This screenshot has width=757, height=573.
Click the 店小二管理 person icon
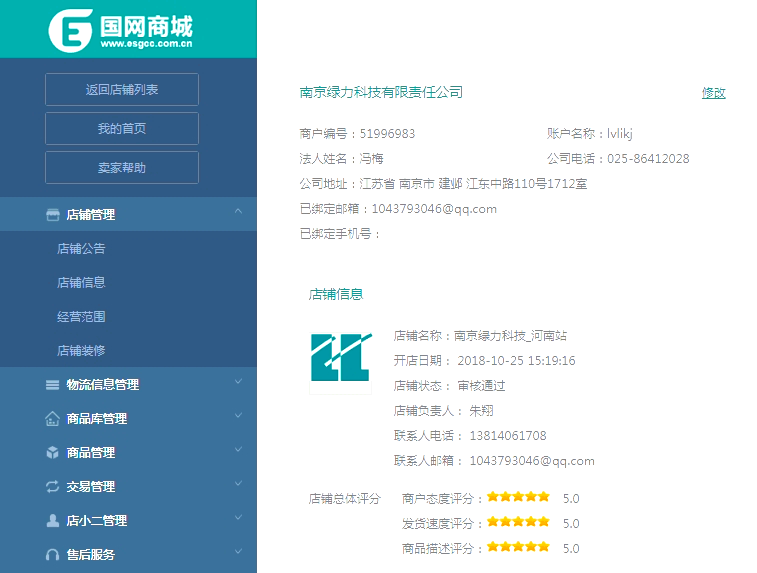(53, 520)
